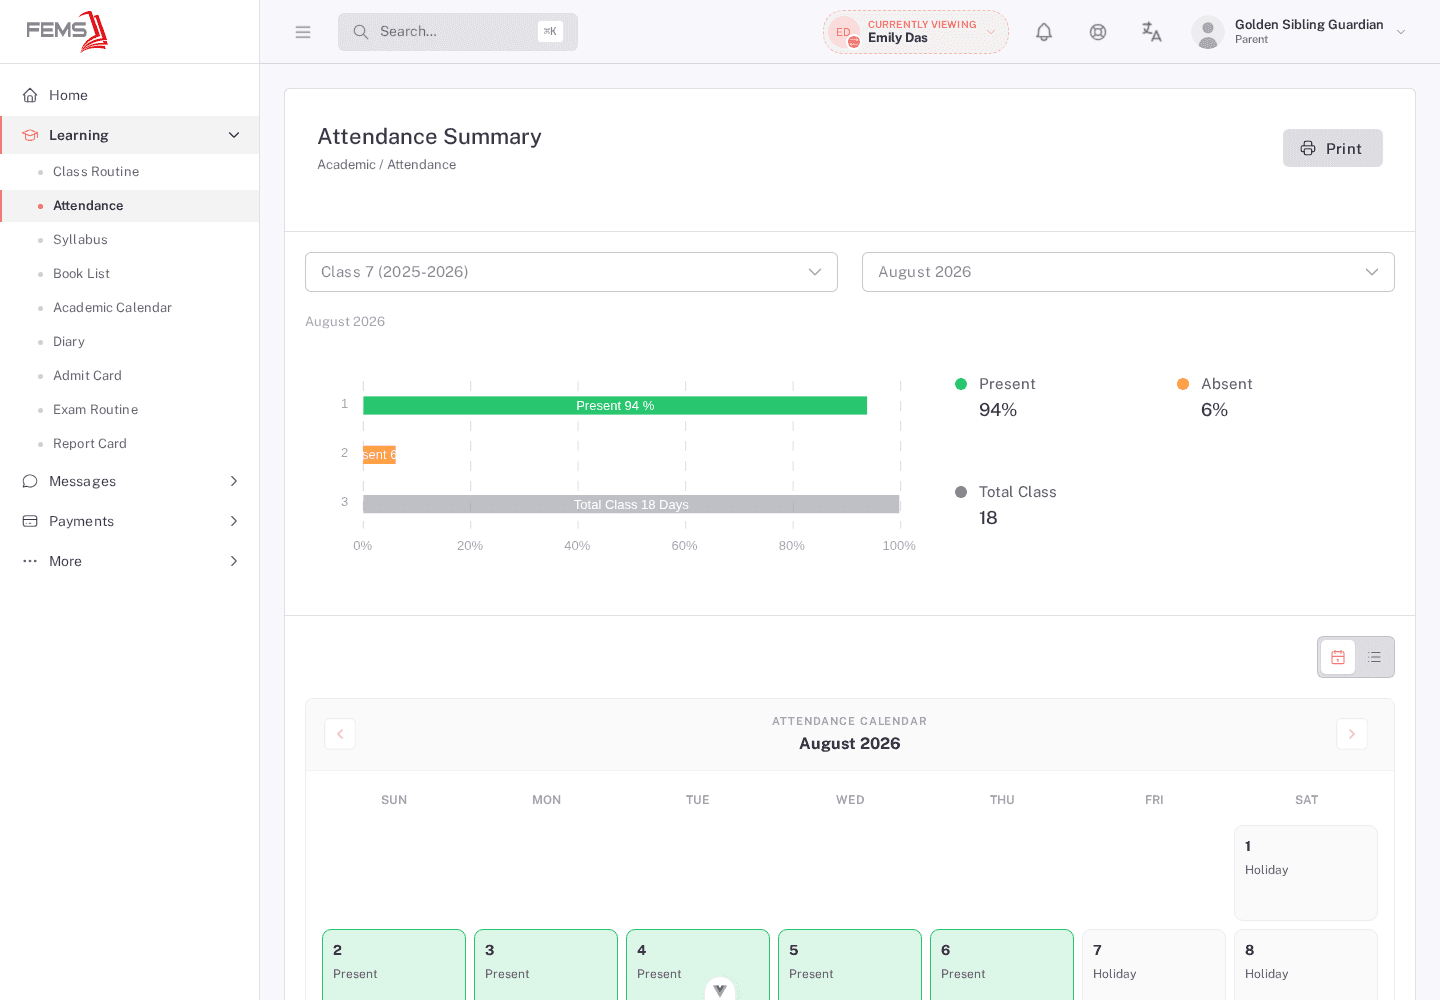Image resolution: width=1440 pixels, height=1000 pixels.
Task: Select the August 1 Holiday cell
Action: pos(1306,873)
